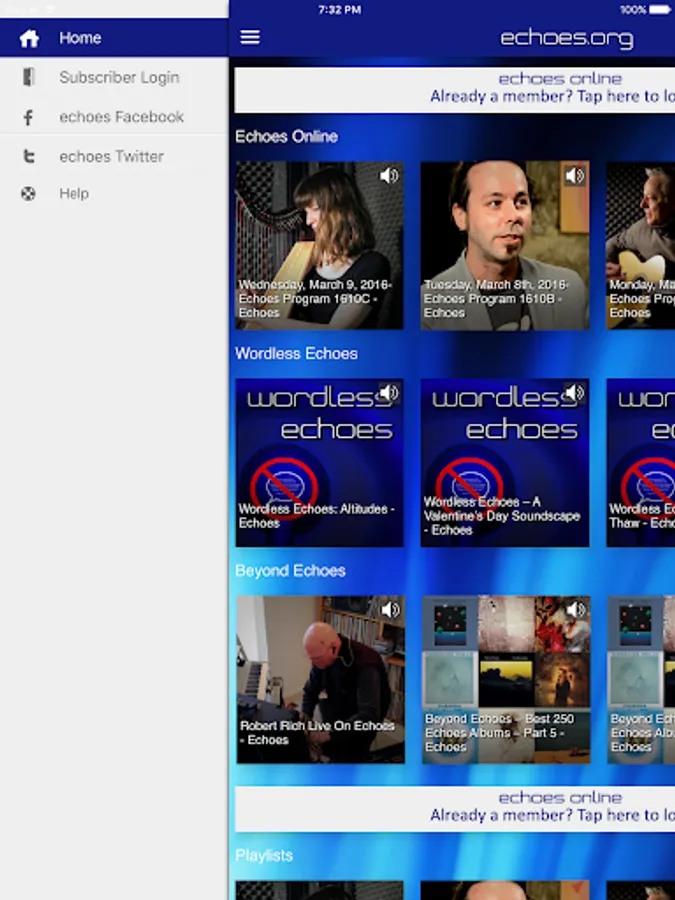Click the 7:32 PM status bar clock
Image resolution: width=675 pixels, height=900 pixels.
coord(339,10)
